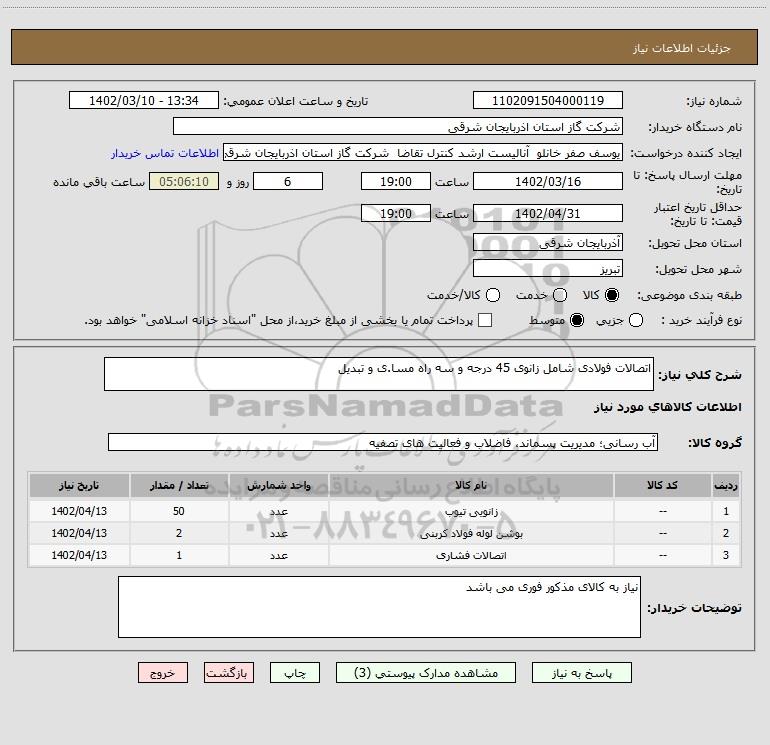This screenshot has width=770, height=745.
Task: Click the remaining days field showing 6
Action: tap(288, 181)
